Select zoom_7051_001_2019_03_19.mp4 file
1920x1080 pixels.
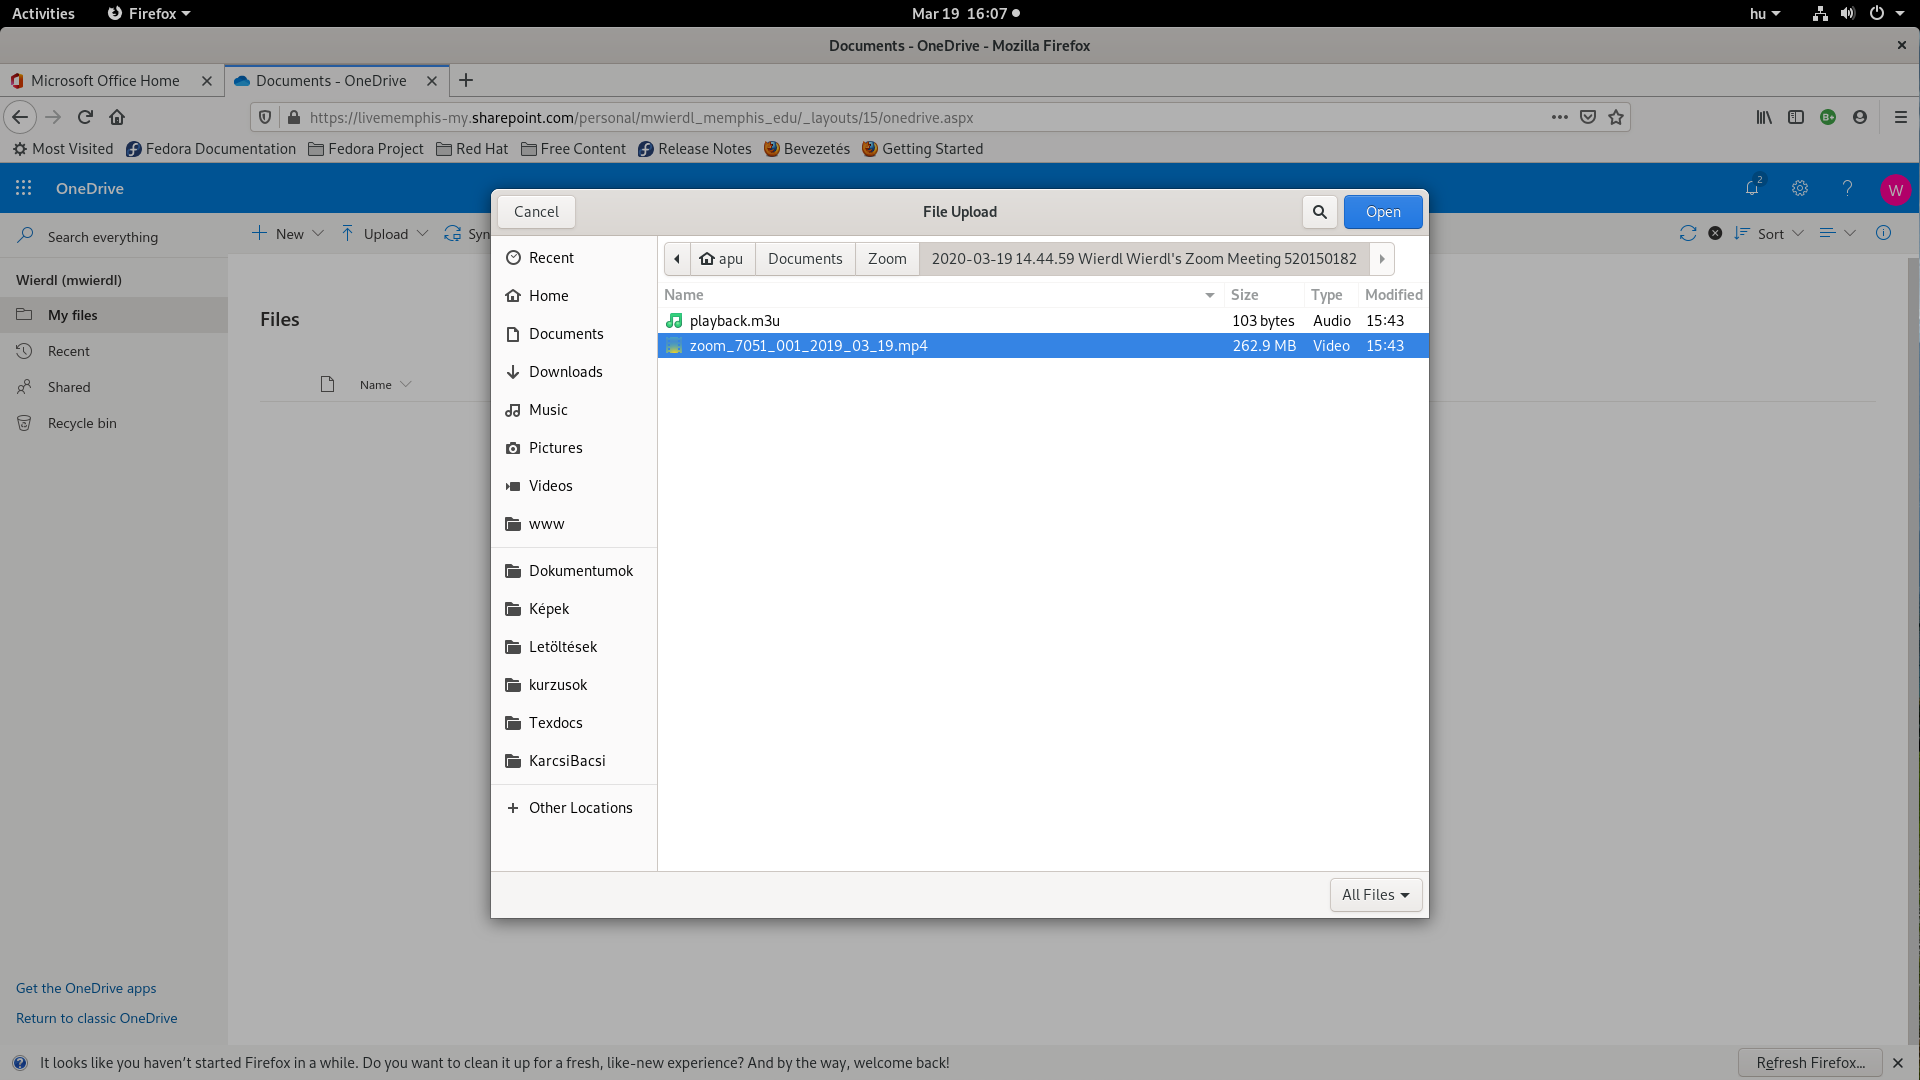[1043, 346]
